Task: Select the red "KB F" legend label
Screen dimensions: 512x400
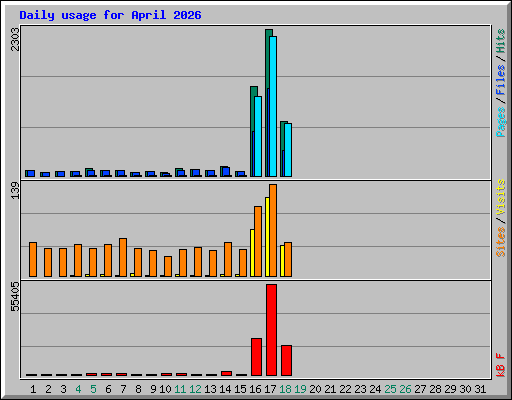Action: point(500,365)
